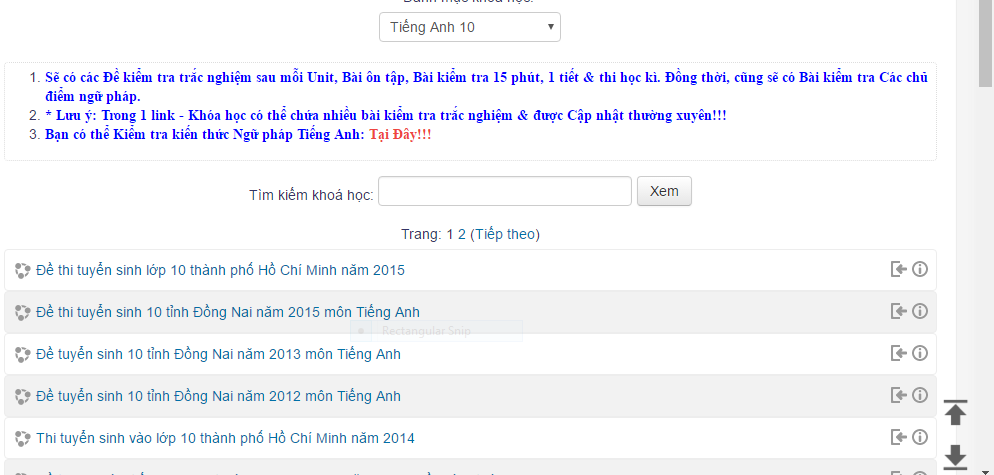Open Đề thi tuyển sinh 10 Đồng Nai 2015 course
994x475 pixels.
[x=228, y=312]
